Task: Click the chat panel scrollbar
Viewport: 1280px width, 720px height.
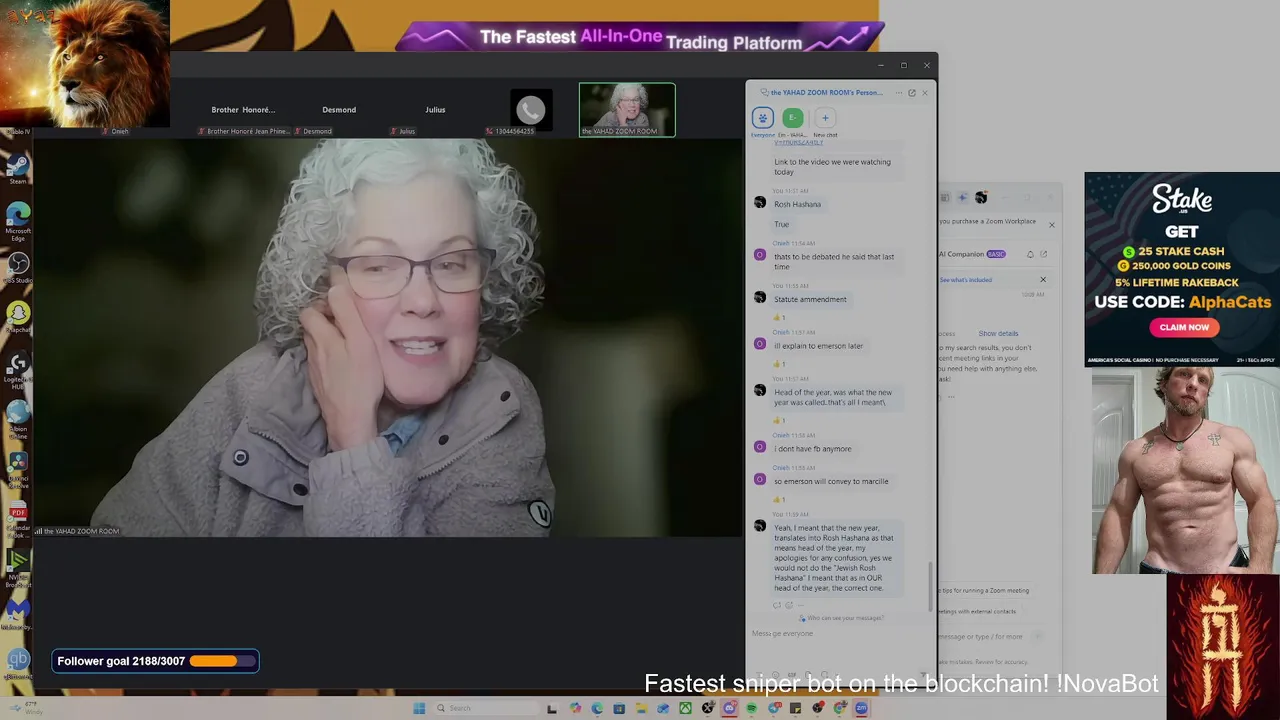Action: [932, 586]
